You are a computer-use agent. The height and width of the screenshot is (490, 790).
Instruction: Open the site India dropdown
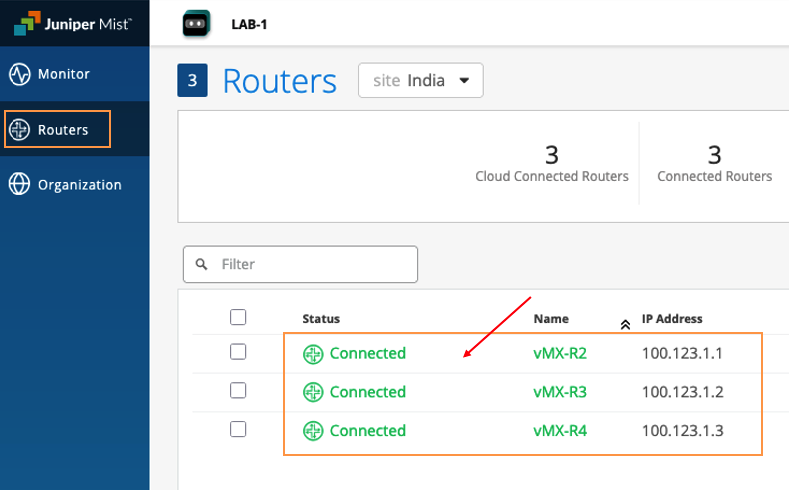pyautogui.click(x=420, y=81)
